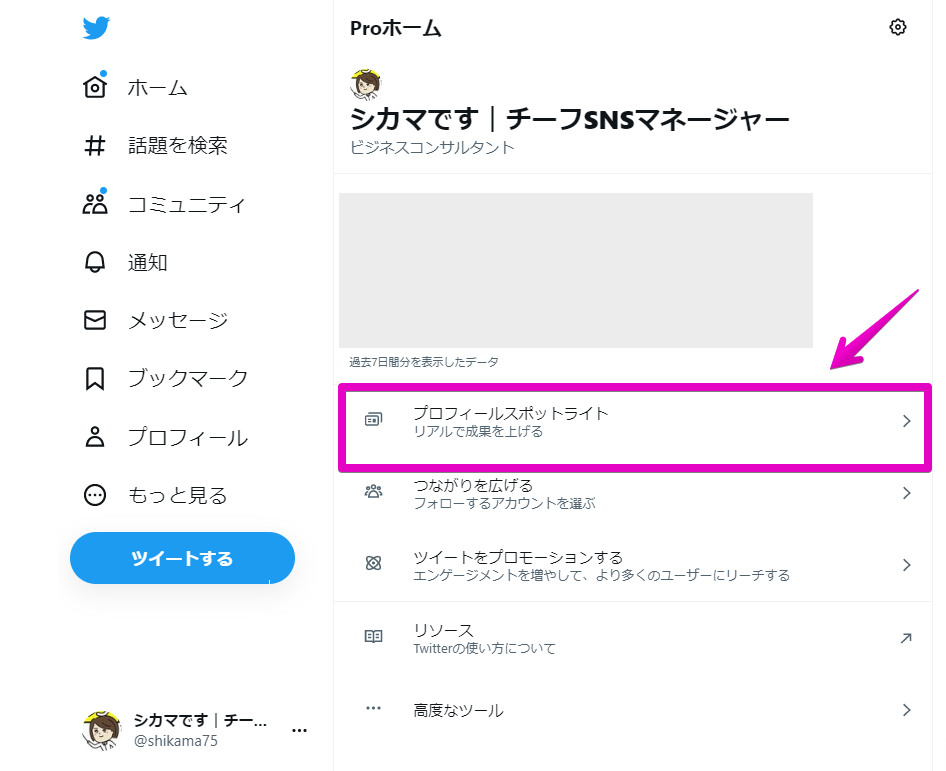This screenshot has width=946, height=771.
Task: Click the ツイートする button
Action: (x=182, y=558)
